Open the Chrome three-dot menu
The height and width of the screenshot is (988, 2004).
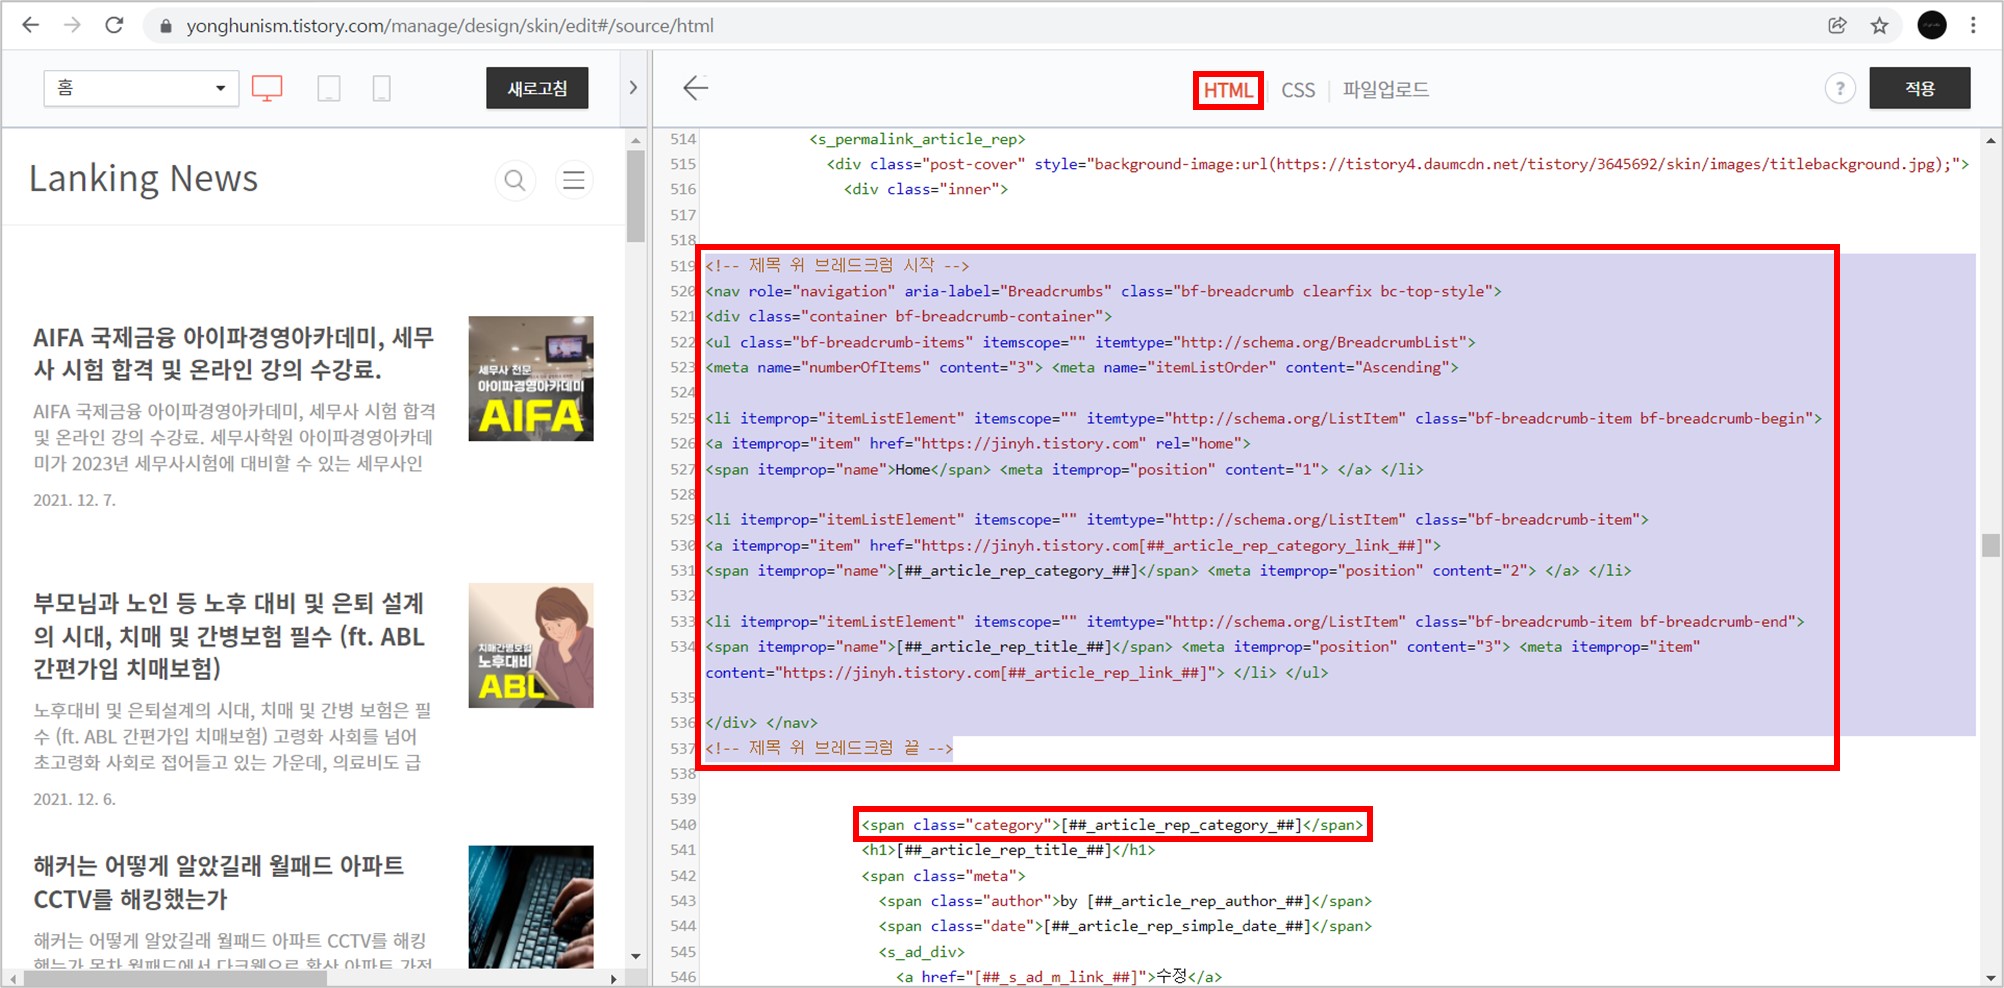point(1973,26)
